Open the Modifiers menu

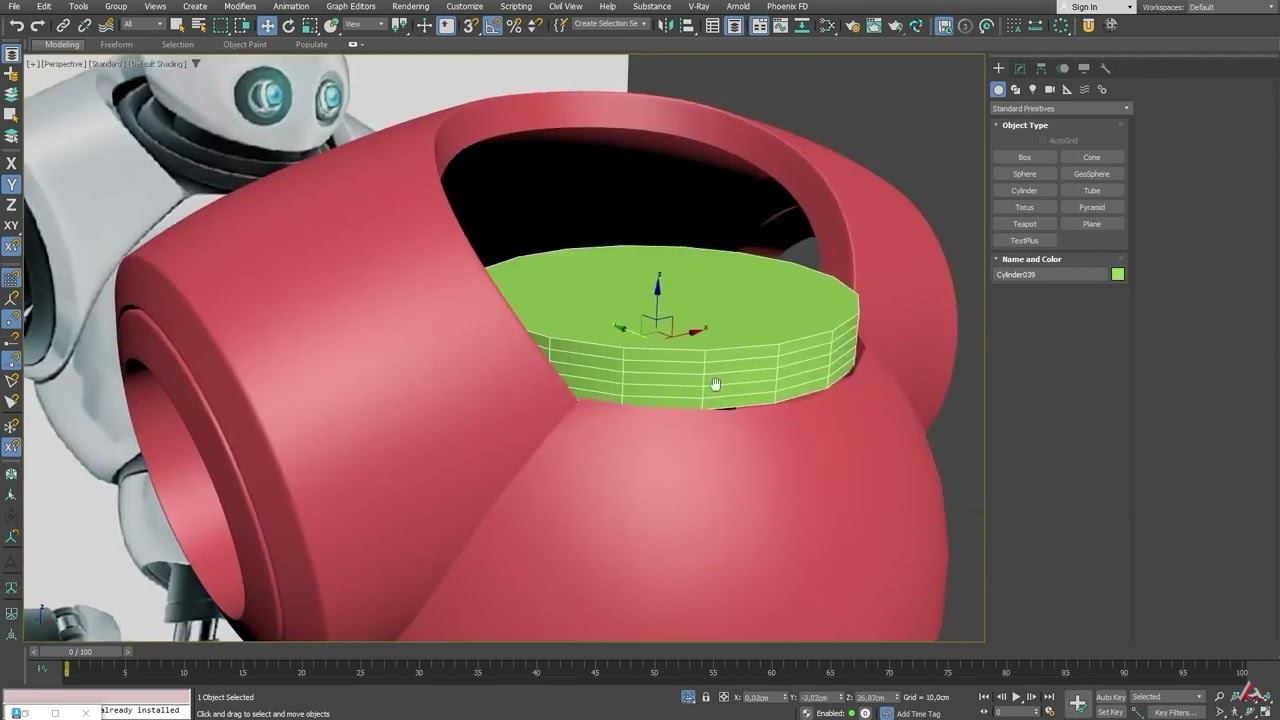240,6
